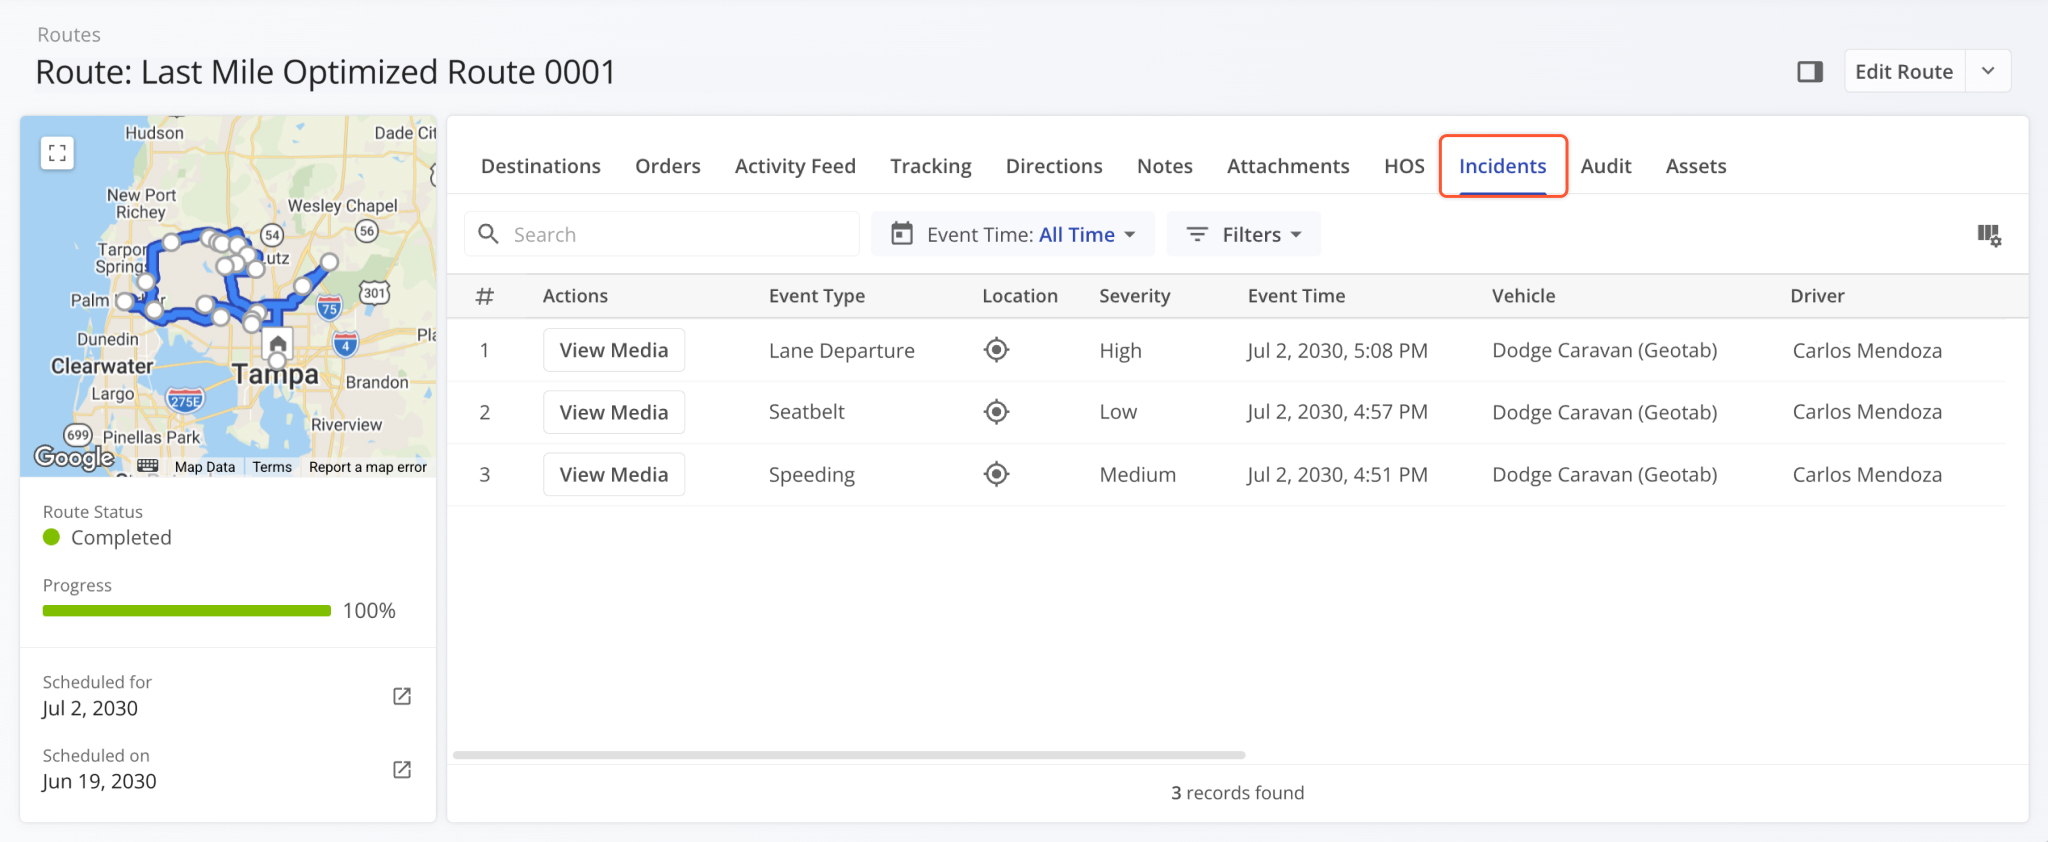Show location for the Seatbelt incident
Viewport: 2048px width, 842px height.
pyautogui.click(x=996, y=412)
